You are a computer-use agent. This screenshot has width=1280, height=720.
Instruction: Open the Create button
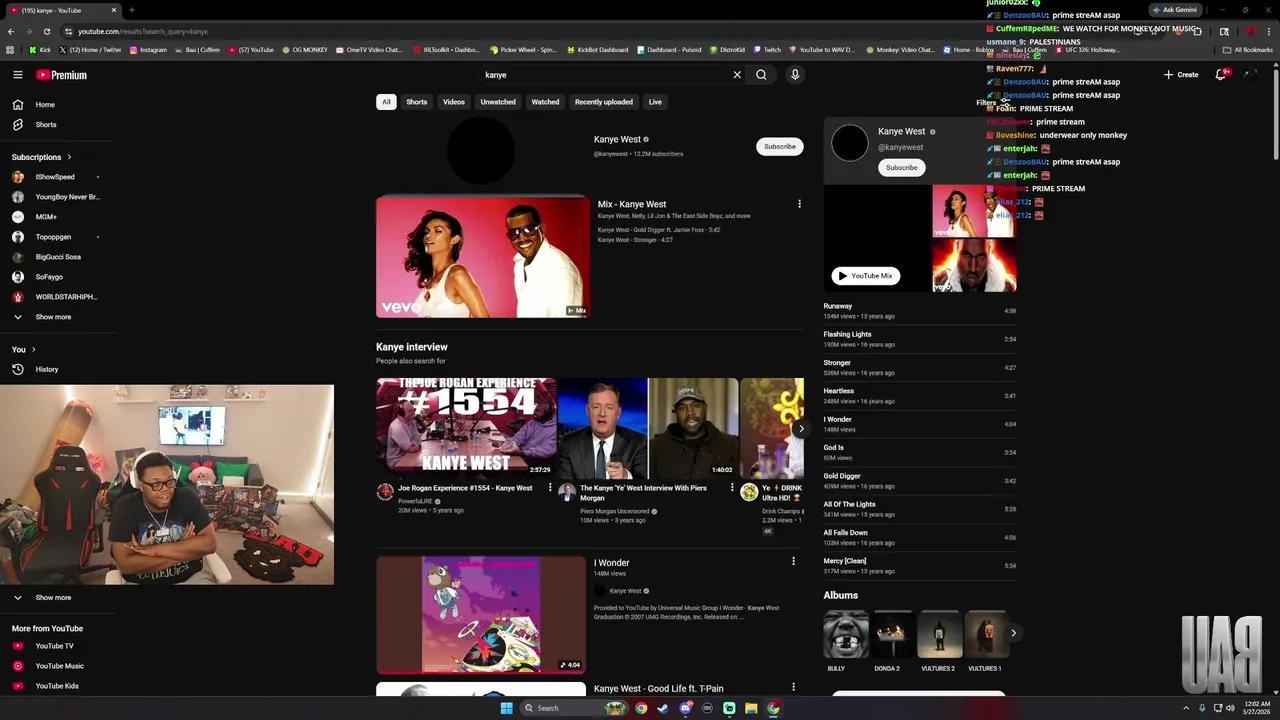pos(1181,75)
